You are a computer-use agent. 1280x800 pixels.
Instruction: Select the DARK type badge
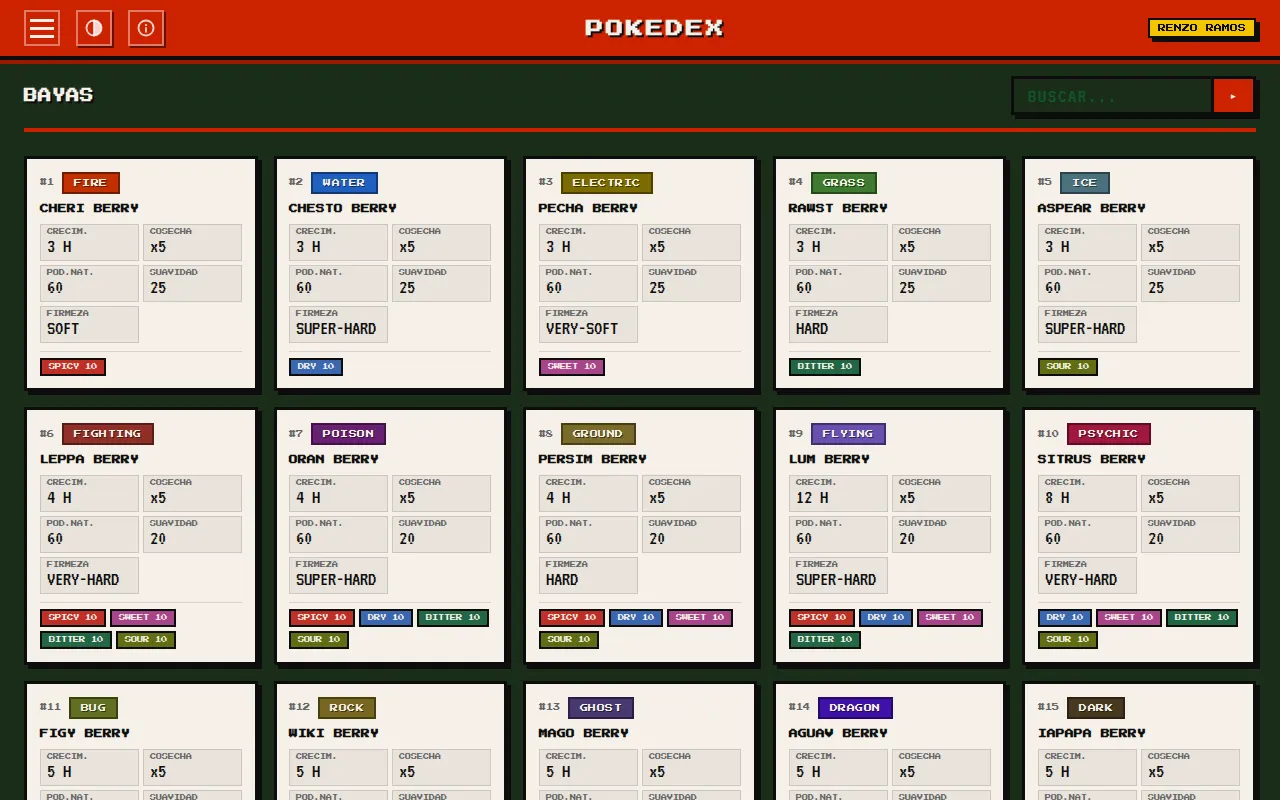pos(1096,708)
